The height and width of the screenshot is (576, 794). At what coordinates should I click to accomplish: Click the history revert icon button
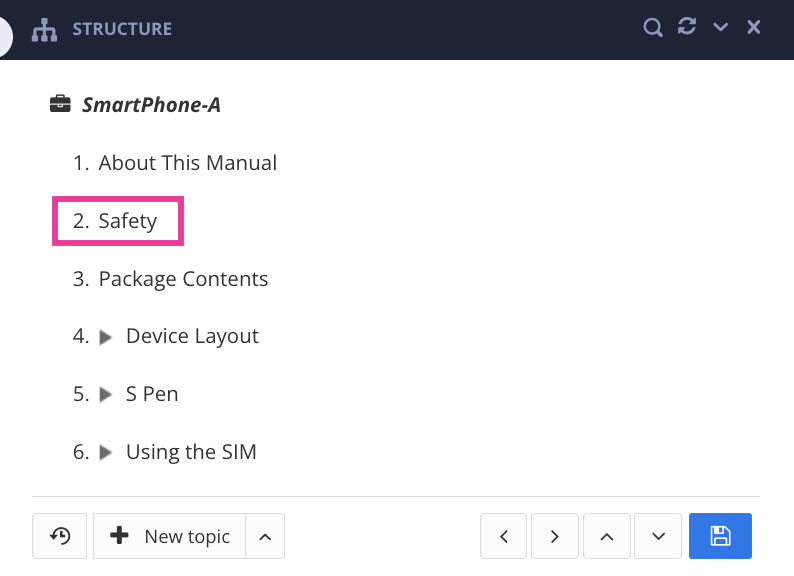(x=60, y=536)
